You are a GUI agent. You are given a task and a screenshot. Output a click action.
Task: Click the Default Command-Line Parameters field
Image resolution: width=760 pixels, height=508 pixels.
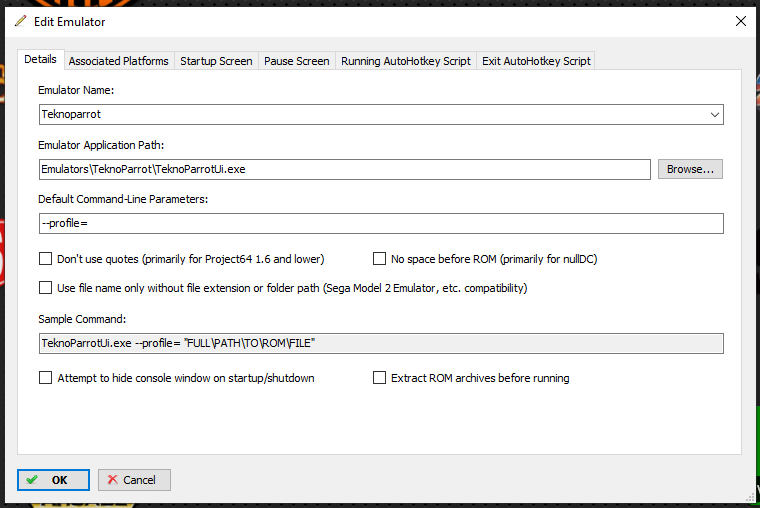click(x=381, y=223)
